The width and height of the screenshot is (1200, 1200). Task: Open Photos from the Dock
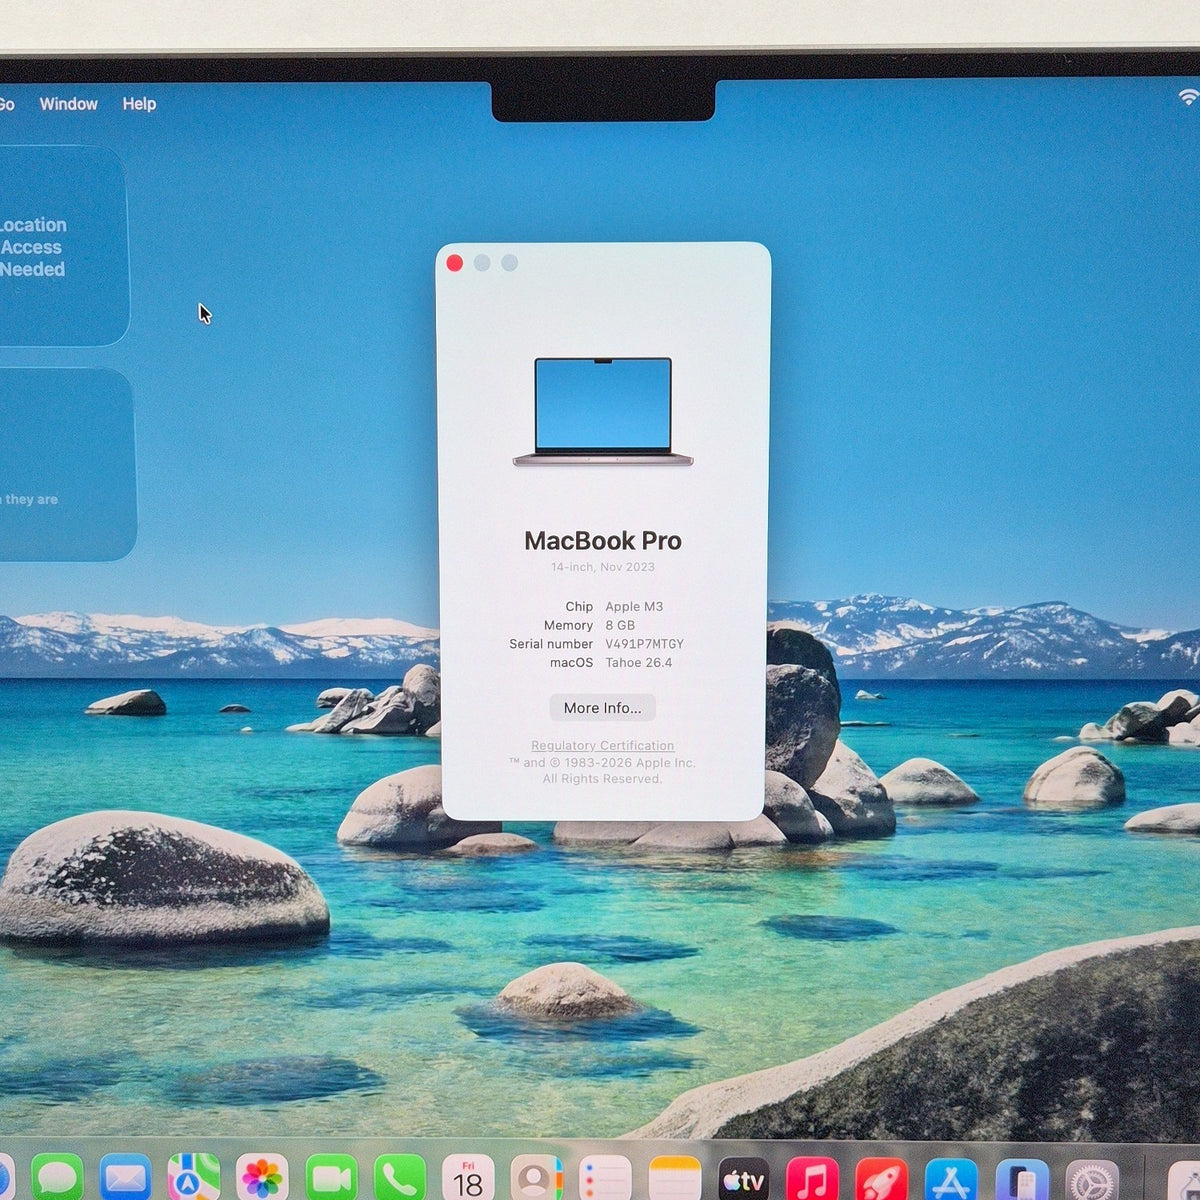pos(262,1178)
